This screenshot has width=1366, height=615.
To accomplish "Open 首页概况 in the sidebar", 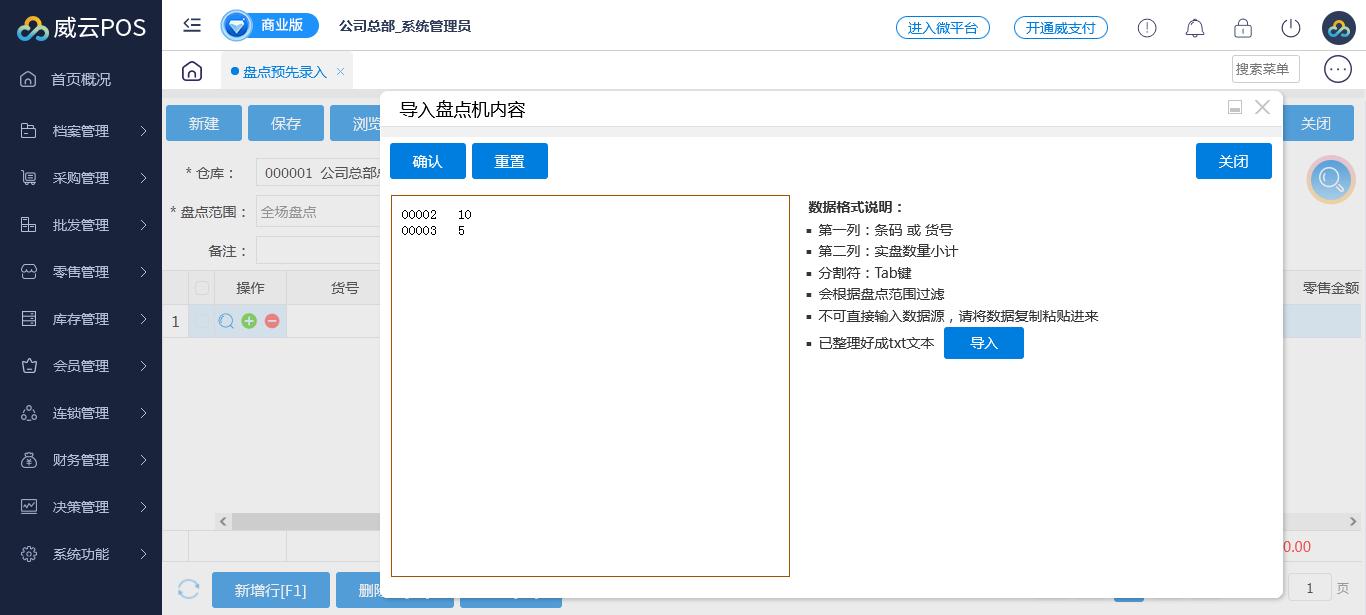I will 81,79.
